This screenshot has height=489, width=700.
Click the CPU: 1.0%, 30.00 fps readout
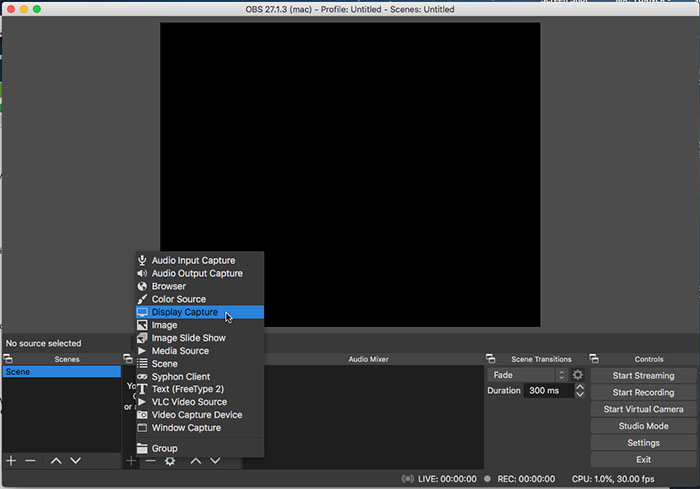pyautogui.click(x=613, y=479)
